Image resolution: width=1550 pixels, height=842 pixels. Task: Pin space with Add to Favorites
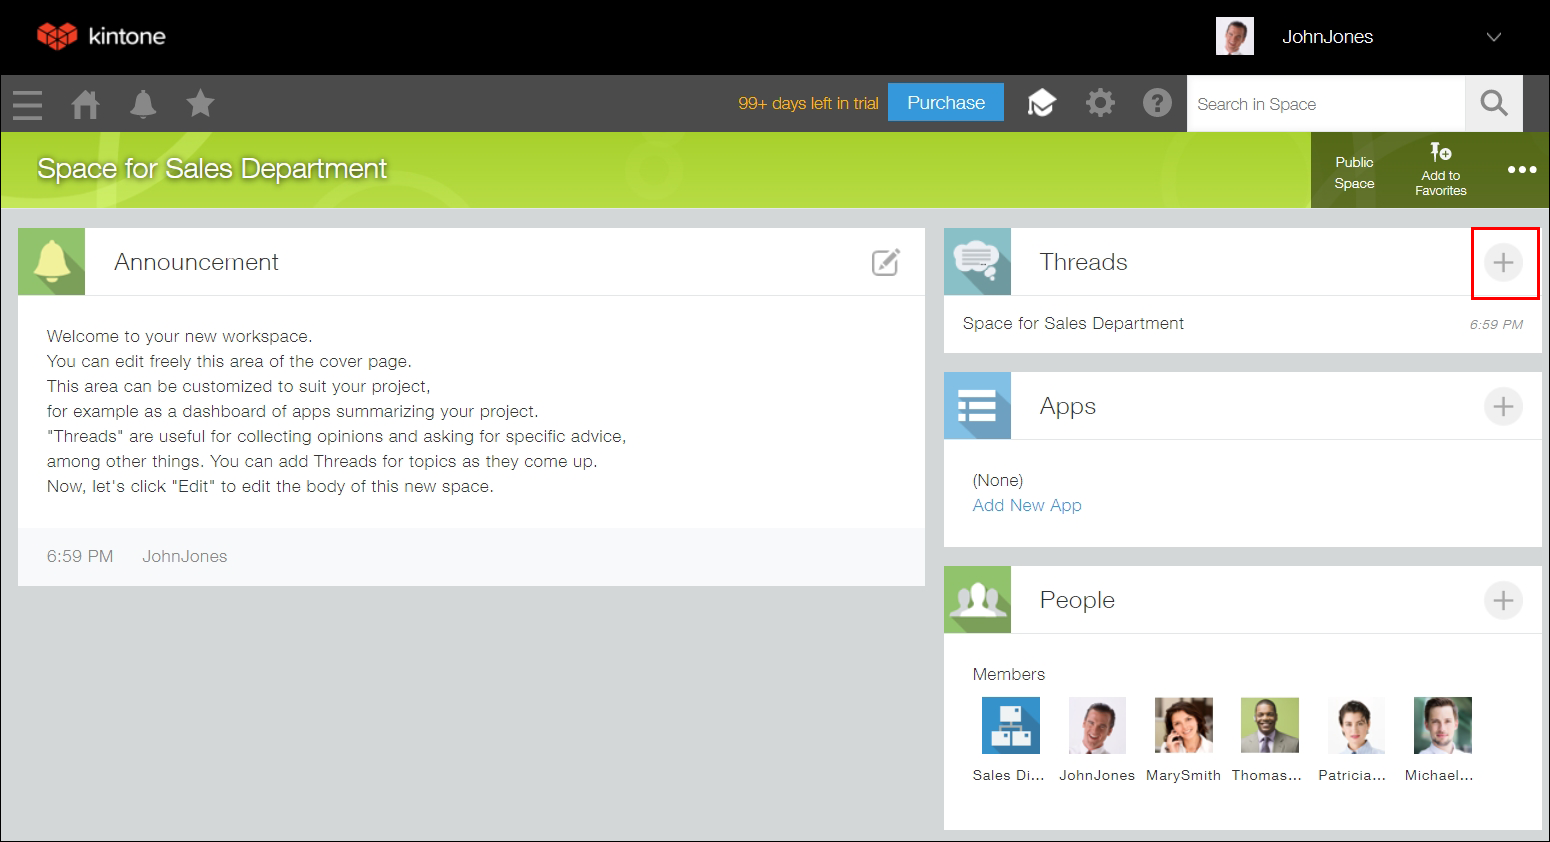[1440, 169]
